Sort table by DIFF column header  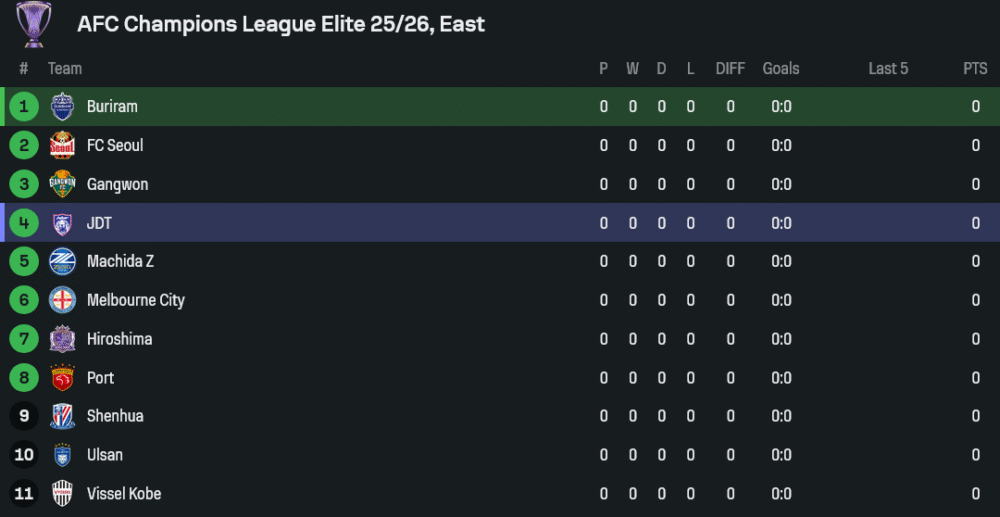coord(730,69)
